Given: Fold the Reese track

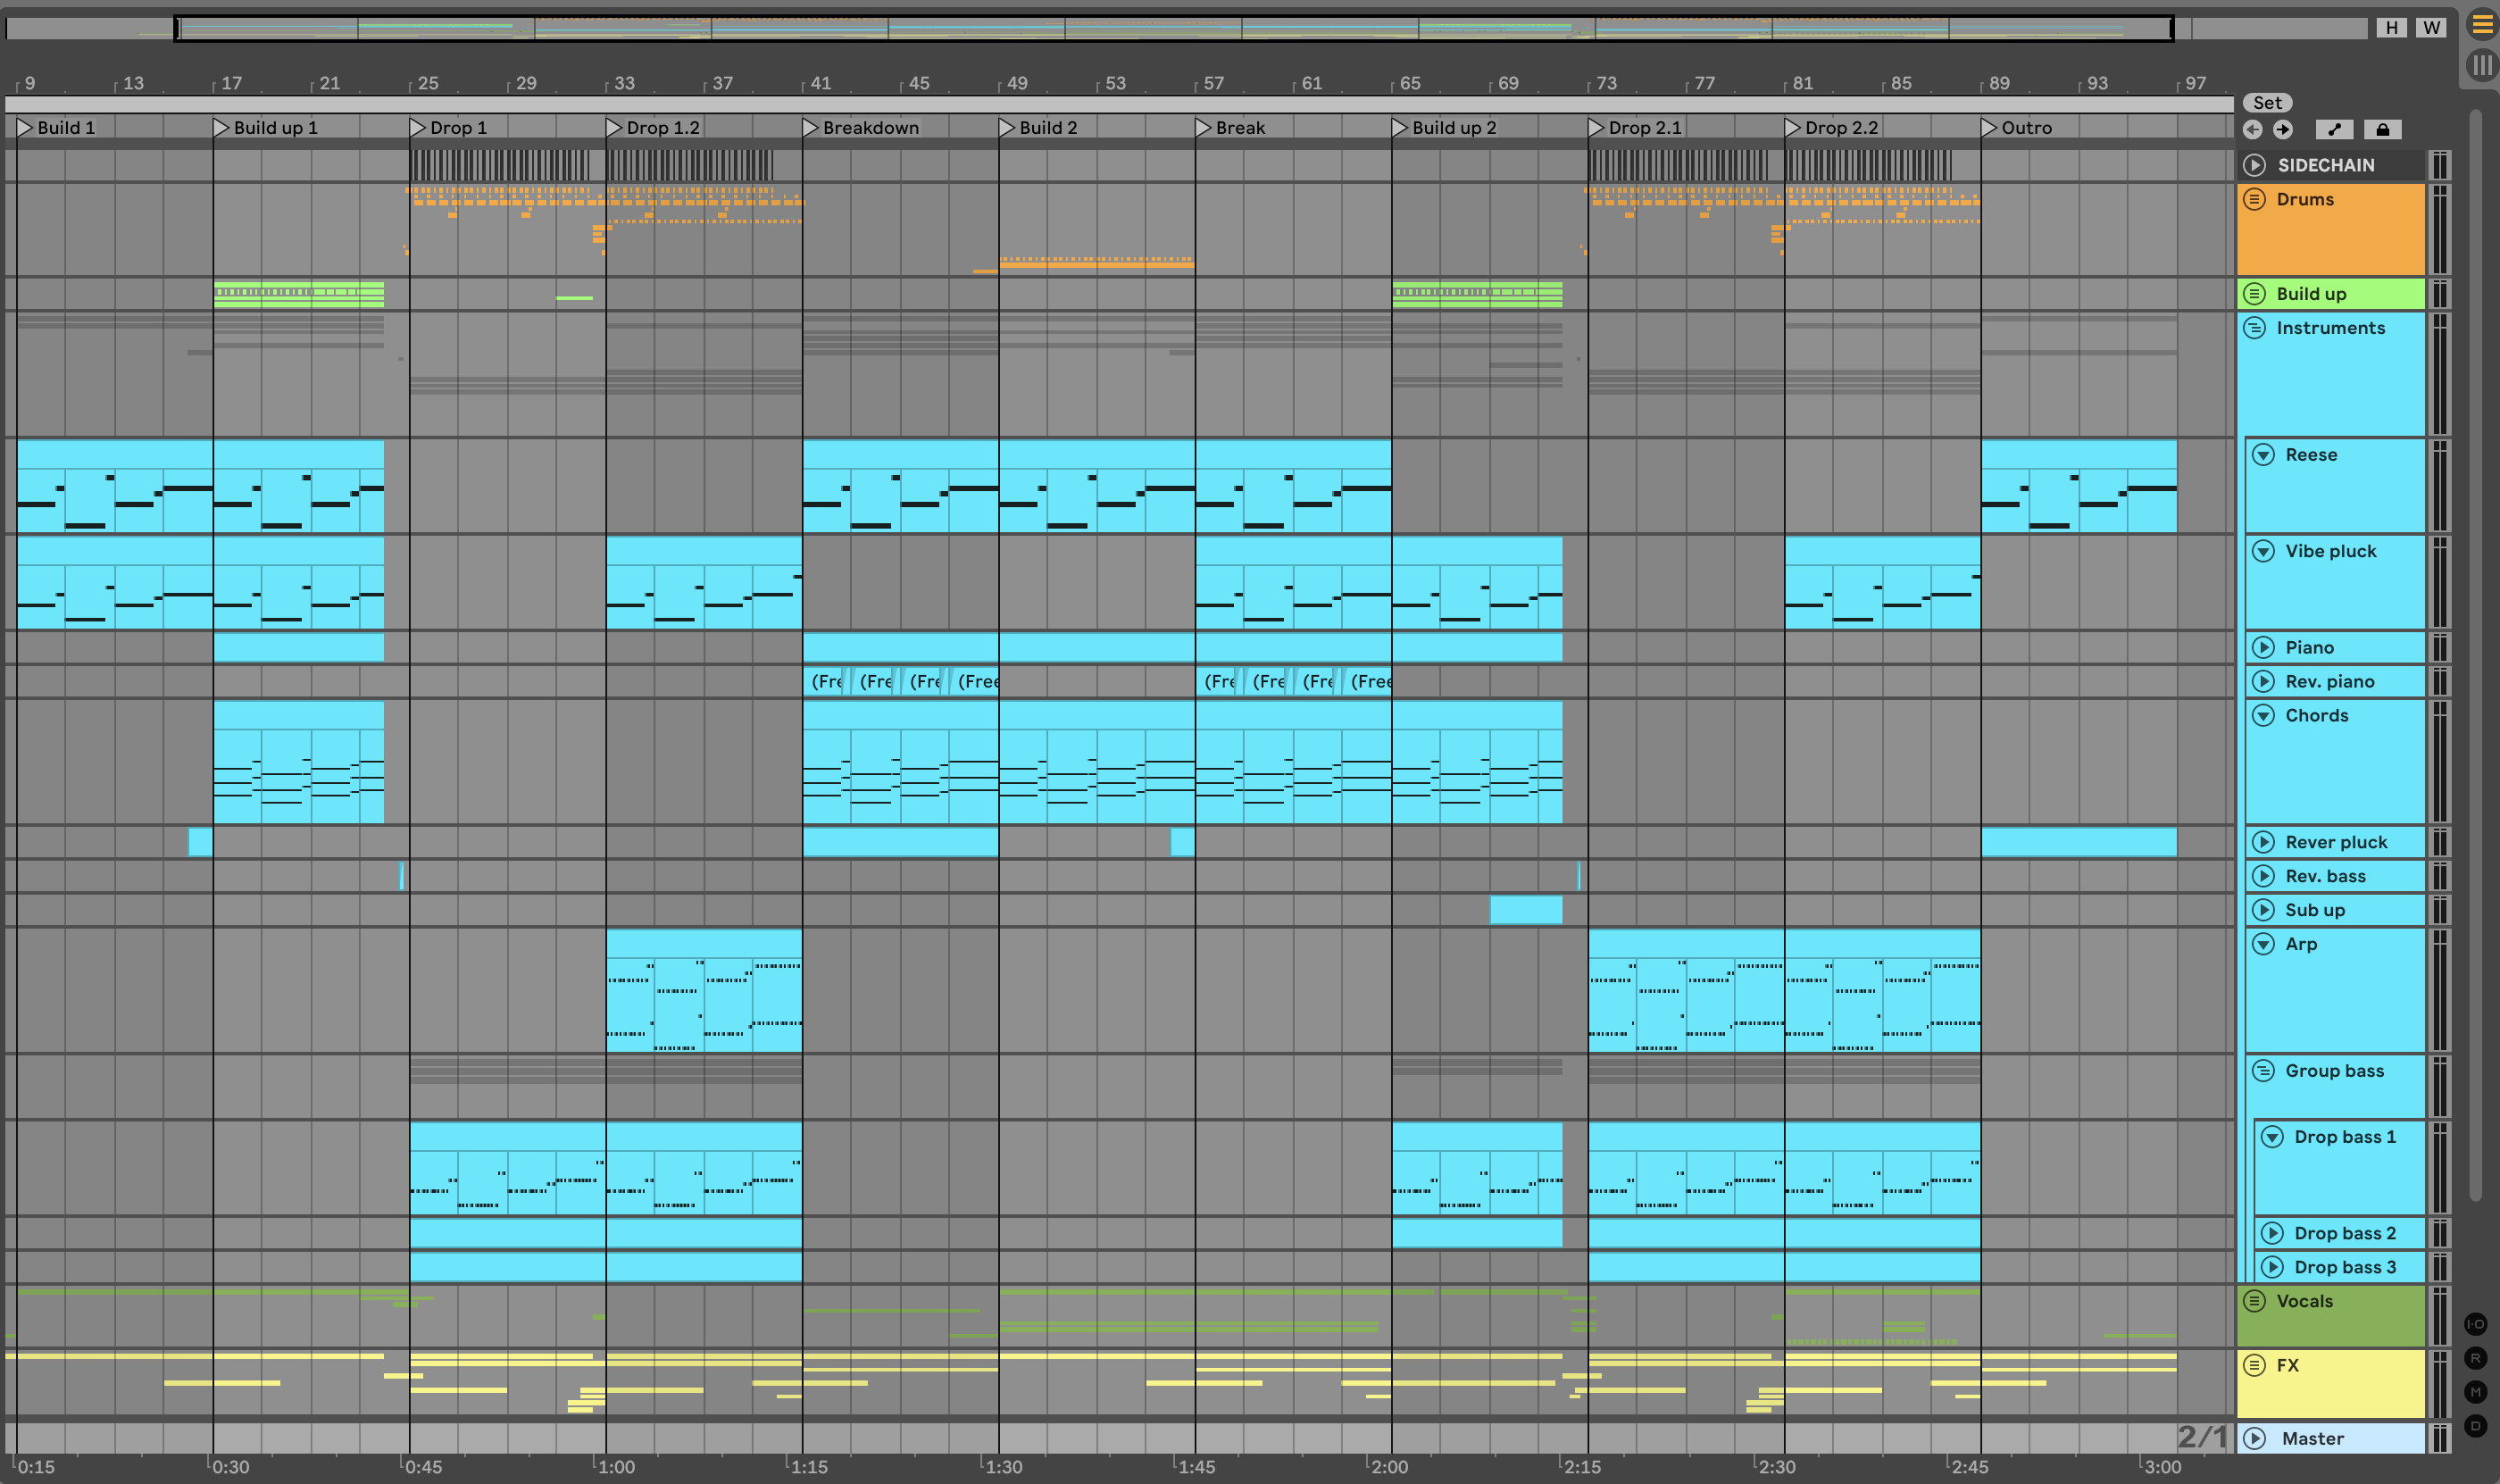Looking at the screenshot, I should pos(2263,455).
